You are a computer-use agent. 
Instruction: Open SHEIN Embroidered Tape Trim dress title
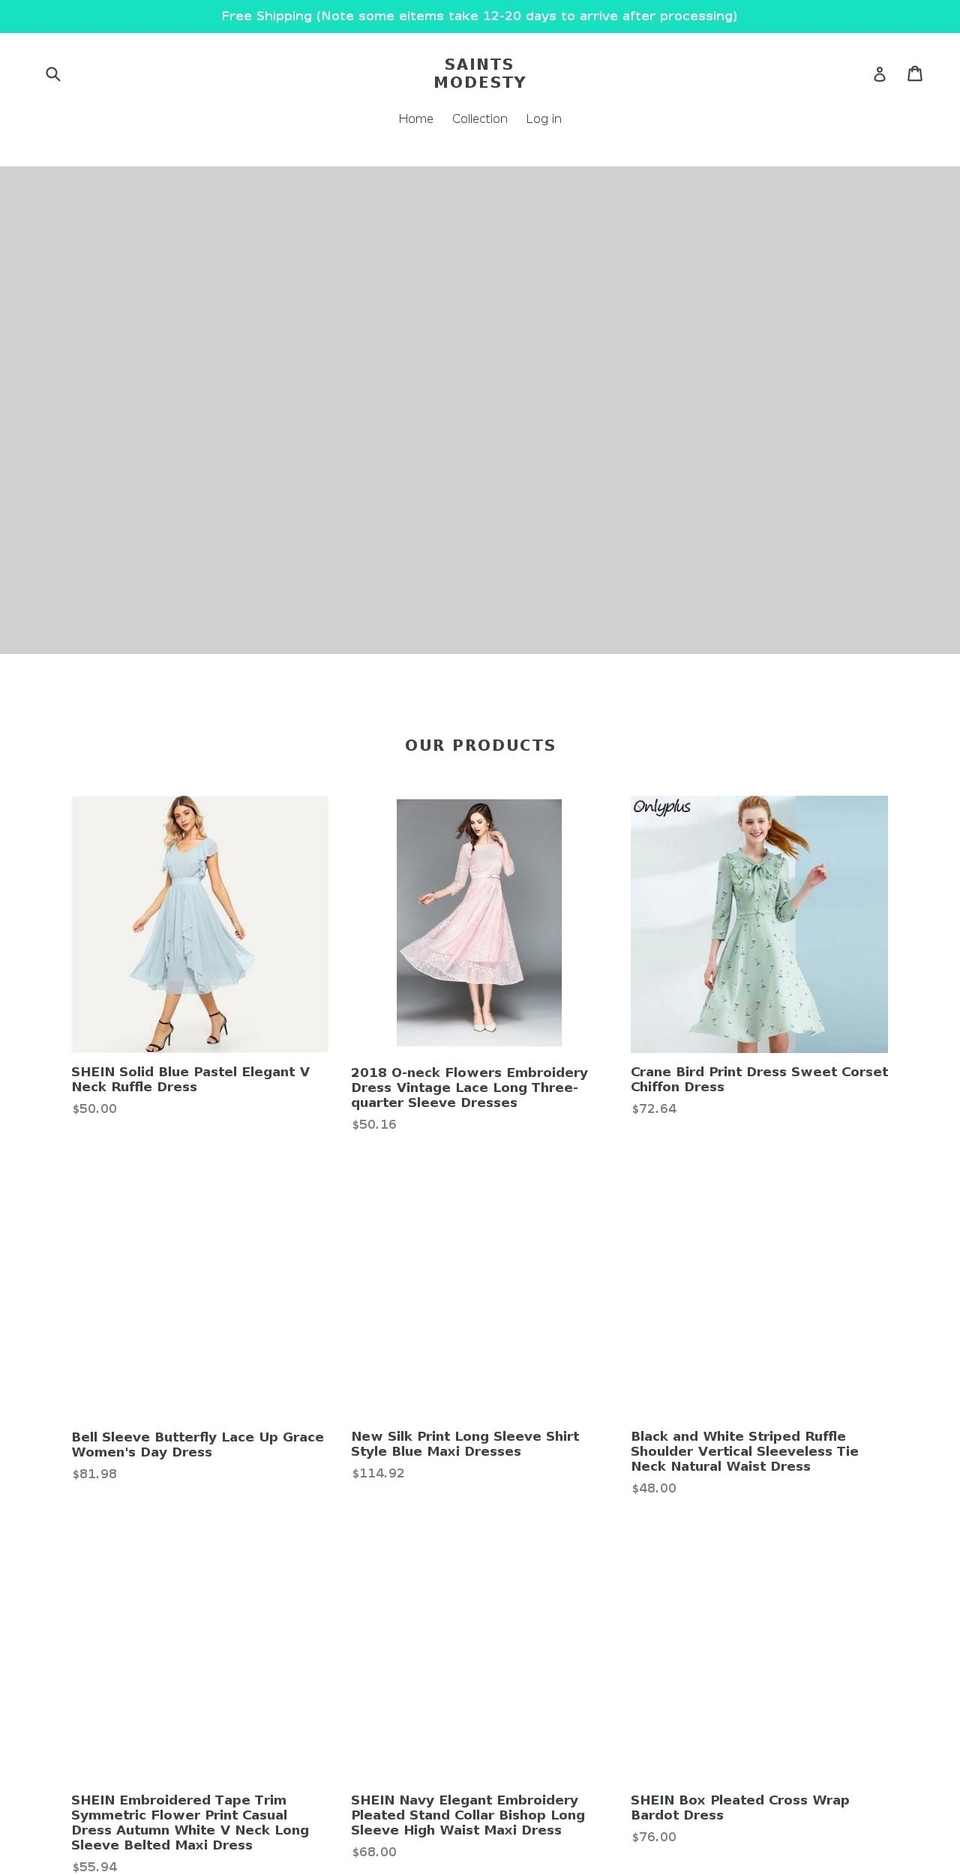190,1822
